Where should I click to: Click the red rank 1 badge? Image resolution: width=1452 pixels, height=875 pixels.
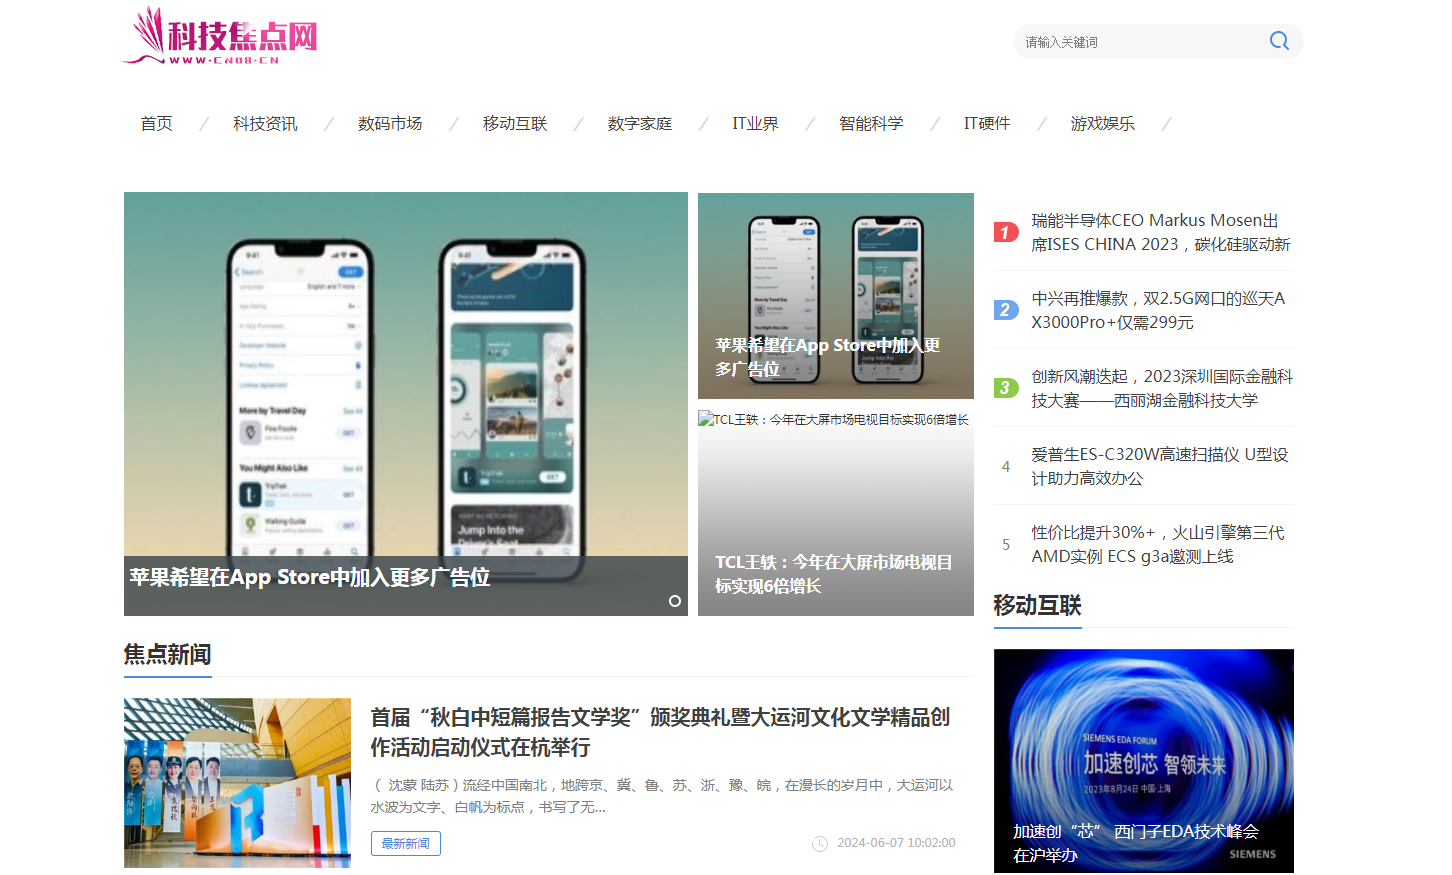[1006, 232]
